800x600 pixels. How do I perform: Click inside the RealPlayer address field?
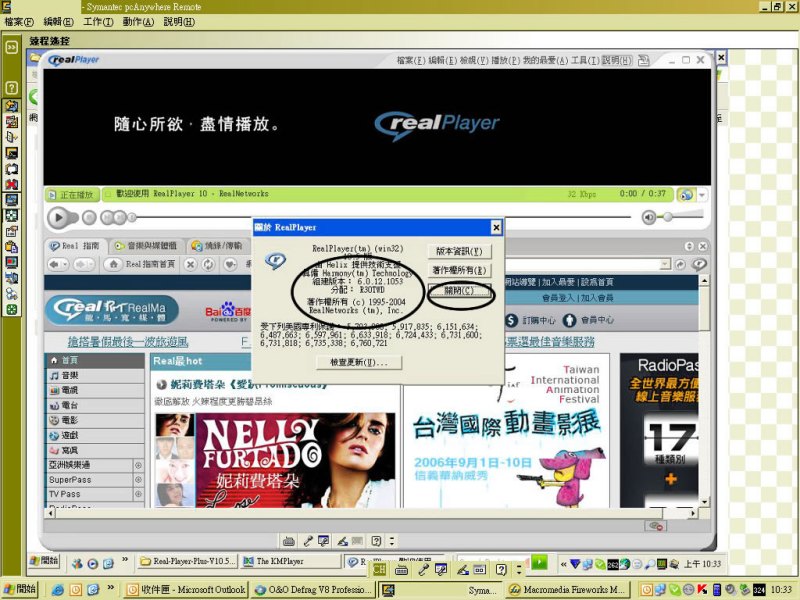click(583, 264)
